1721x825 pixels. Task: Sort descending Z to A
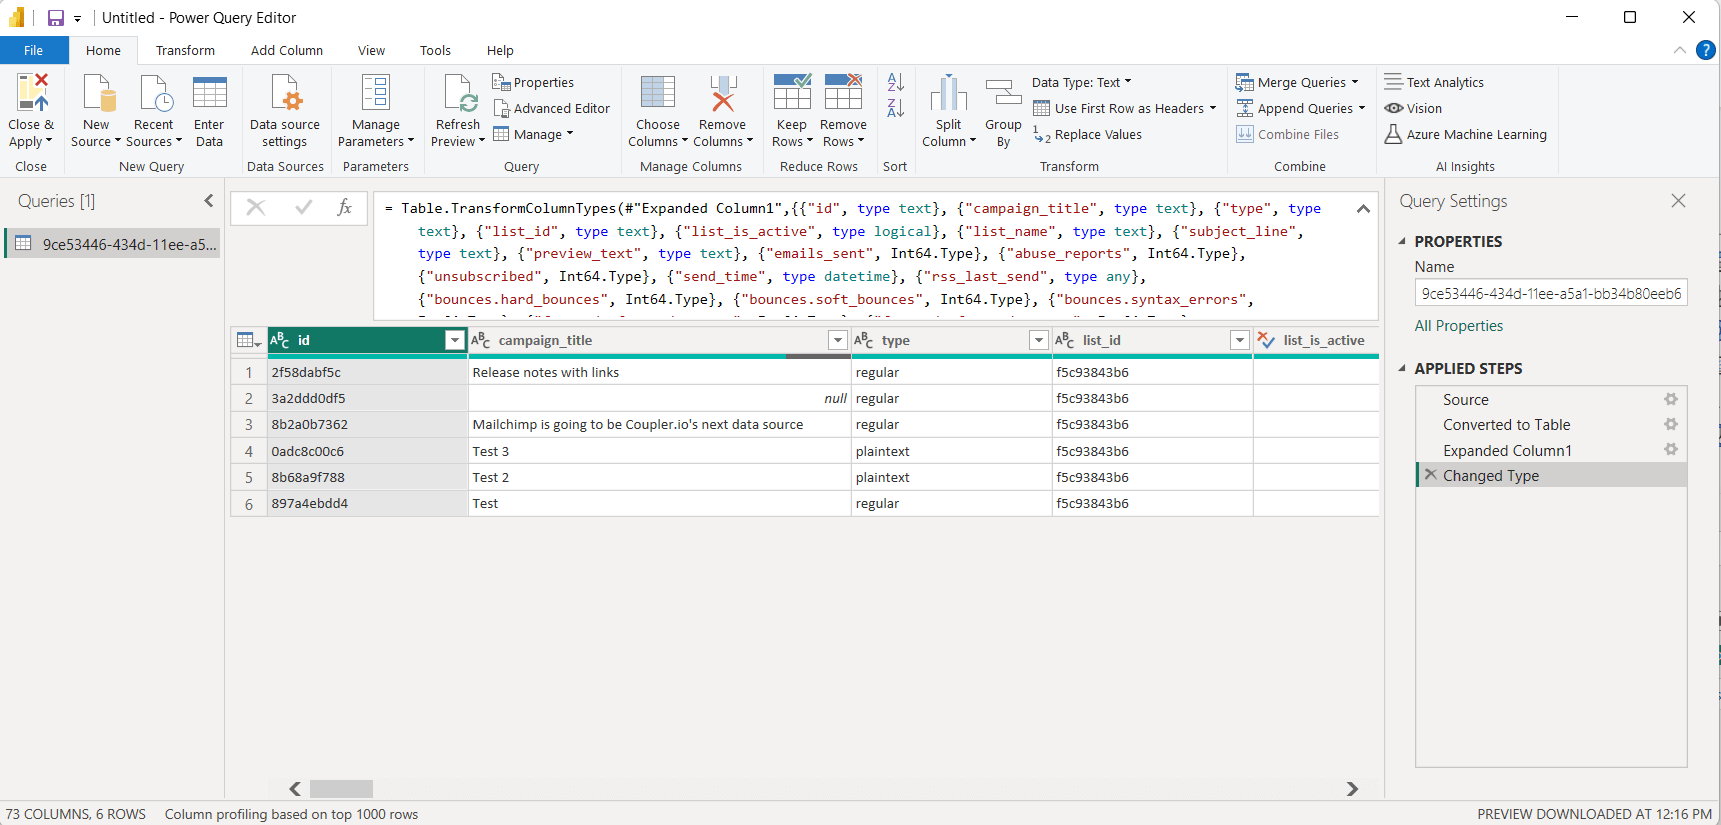[x=896, y=108]
